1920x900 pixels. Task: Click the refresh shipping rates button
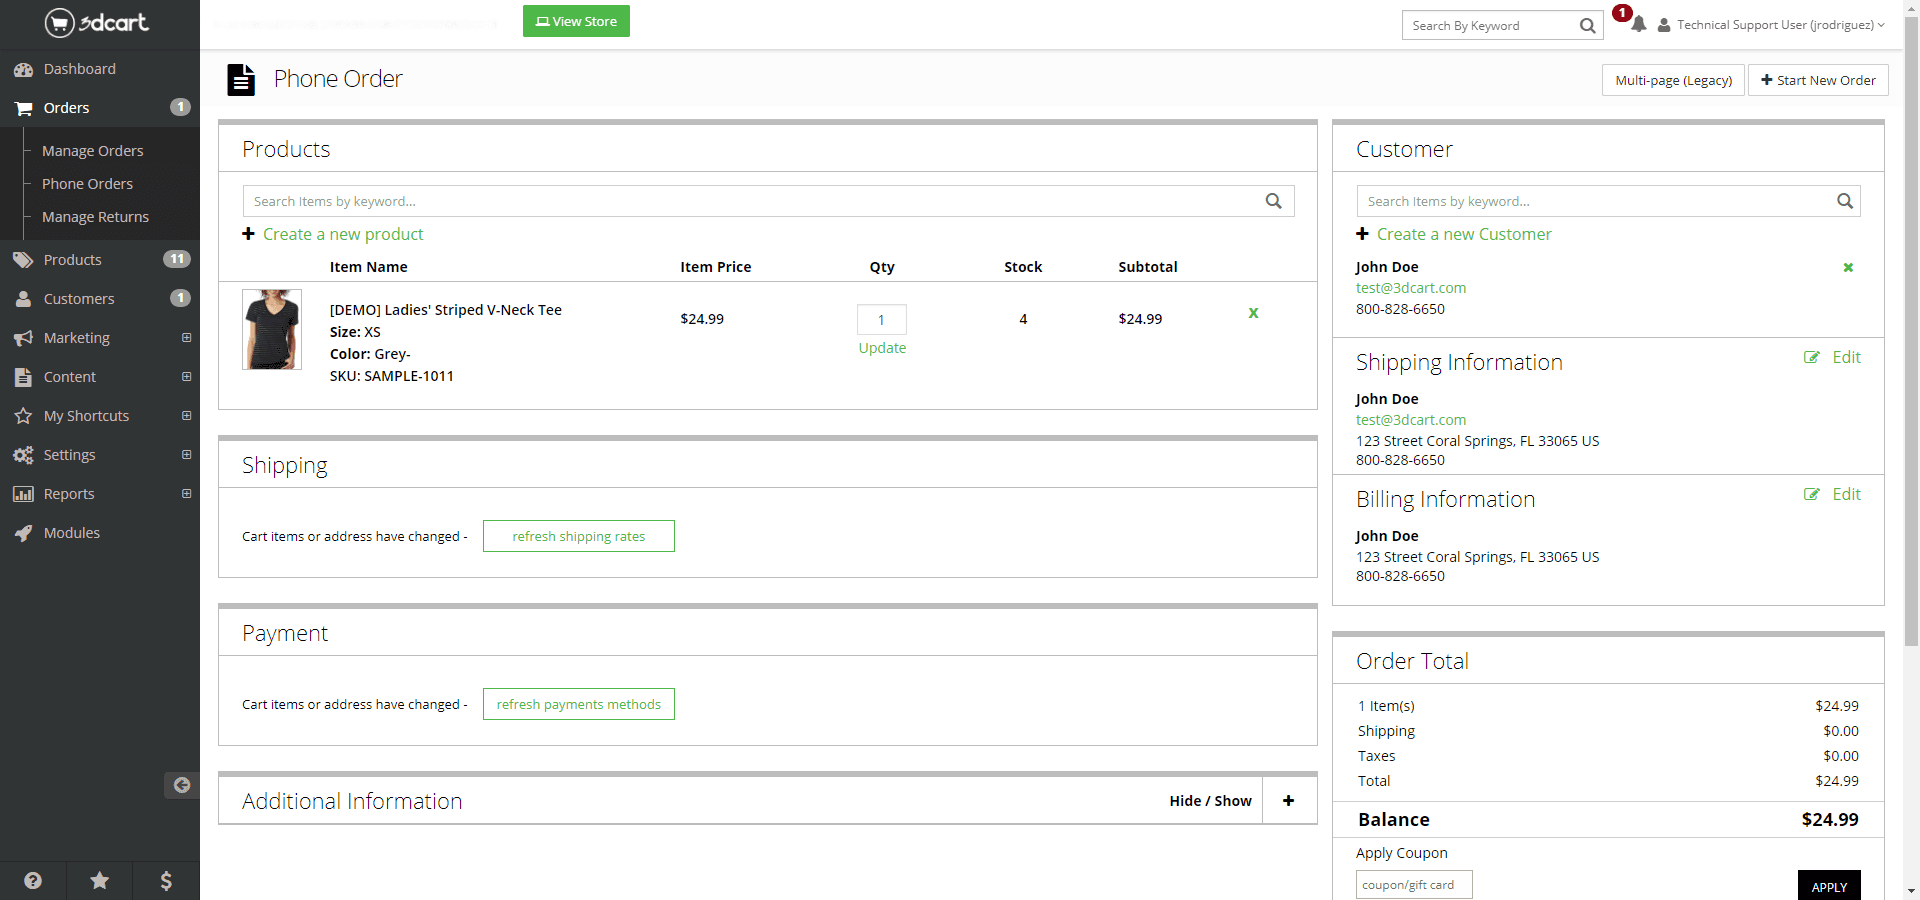578,536
